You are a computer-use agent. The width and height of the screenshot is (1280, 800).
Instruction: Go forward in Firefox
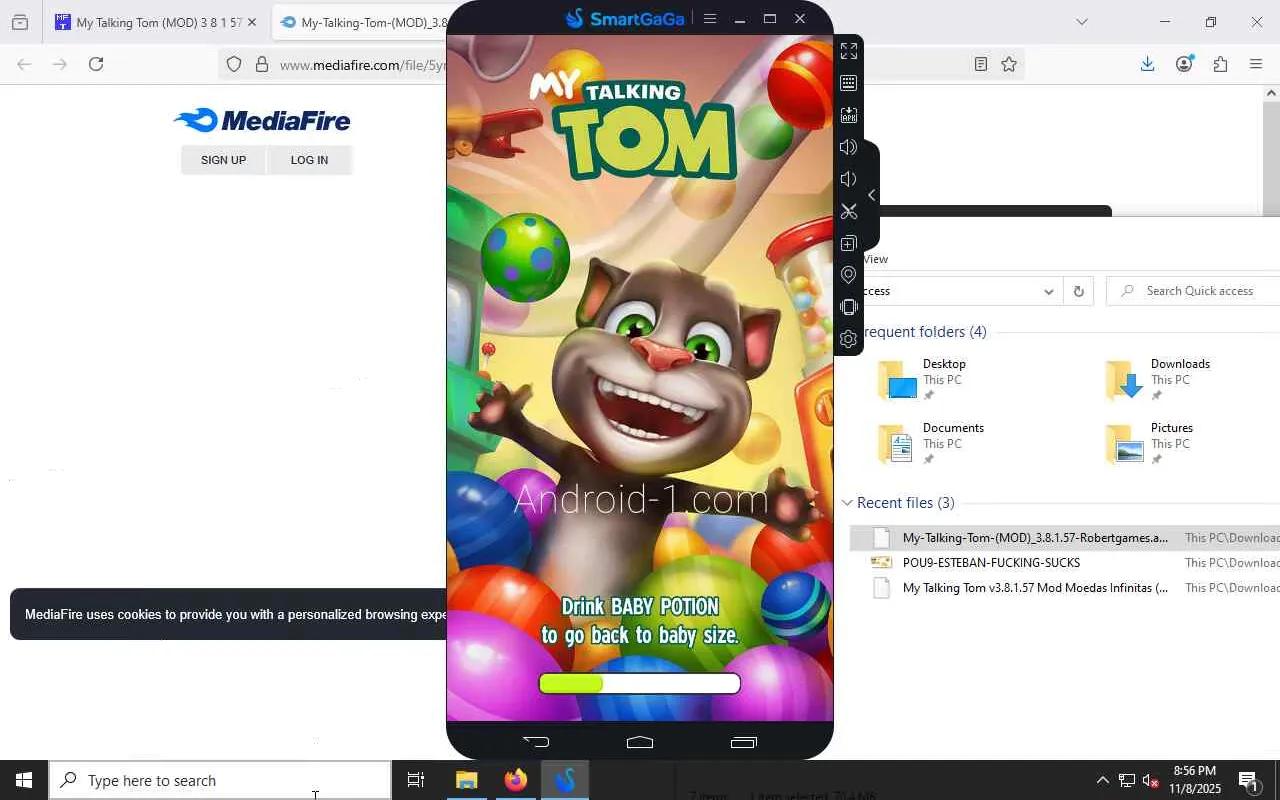click(60, 64)
